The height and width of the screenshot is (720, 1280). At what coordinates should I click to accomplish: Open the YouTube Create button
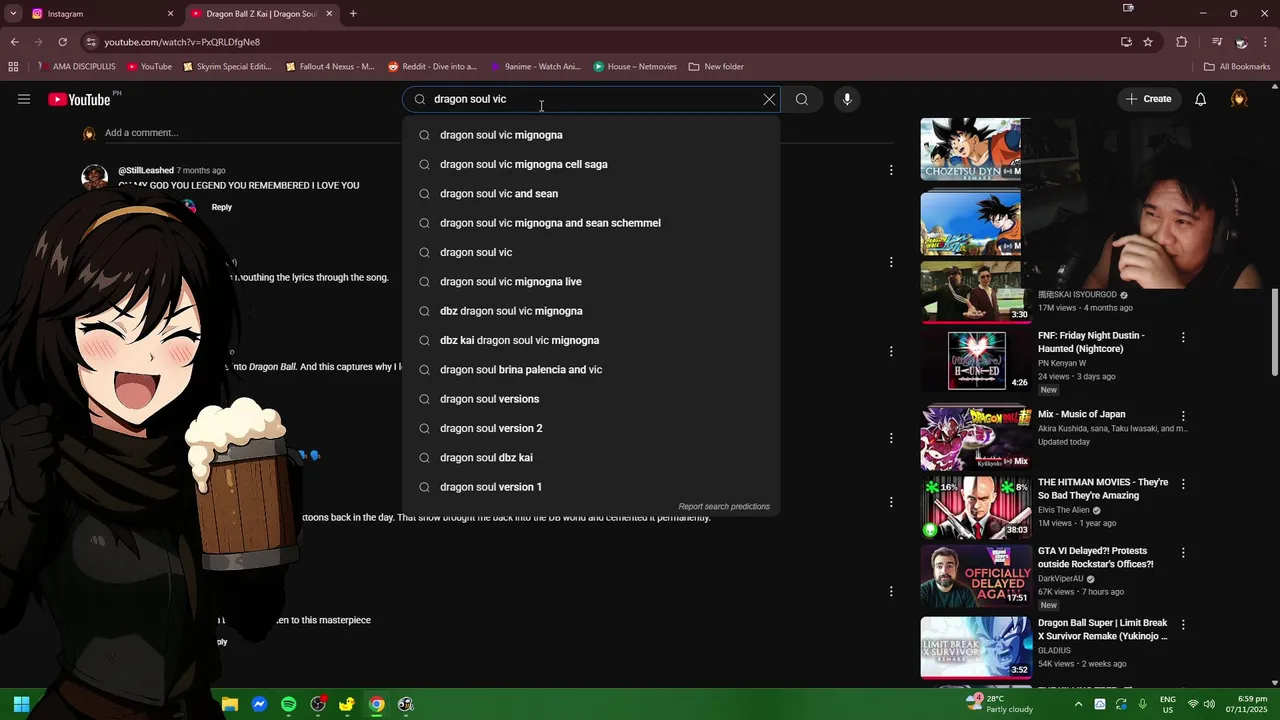click(1148, 99)
